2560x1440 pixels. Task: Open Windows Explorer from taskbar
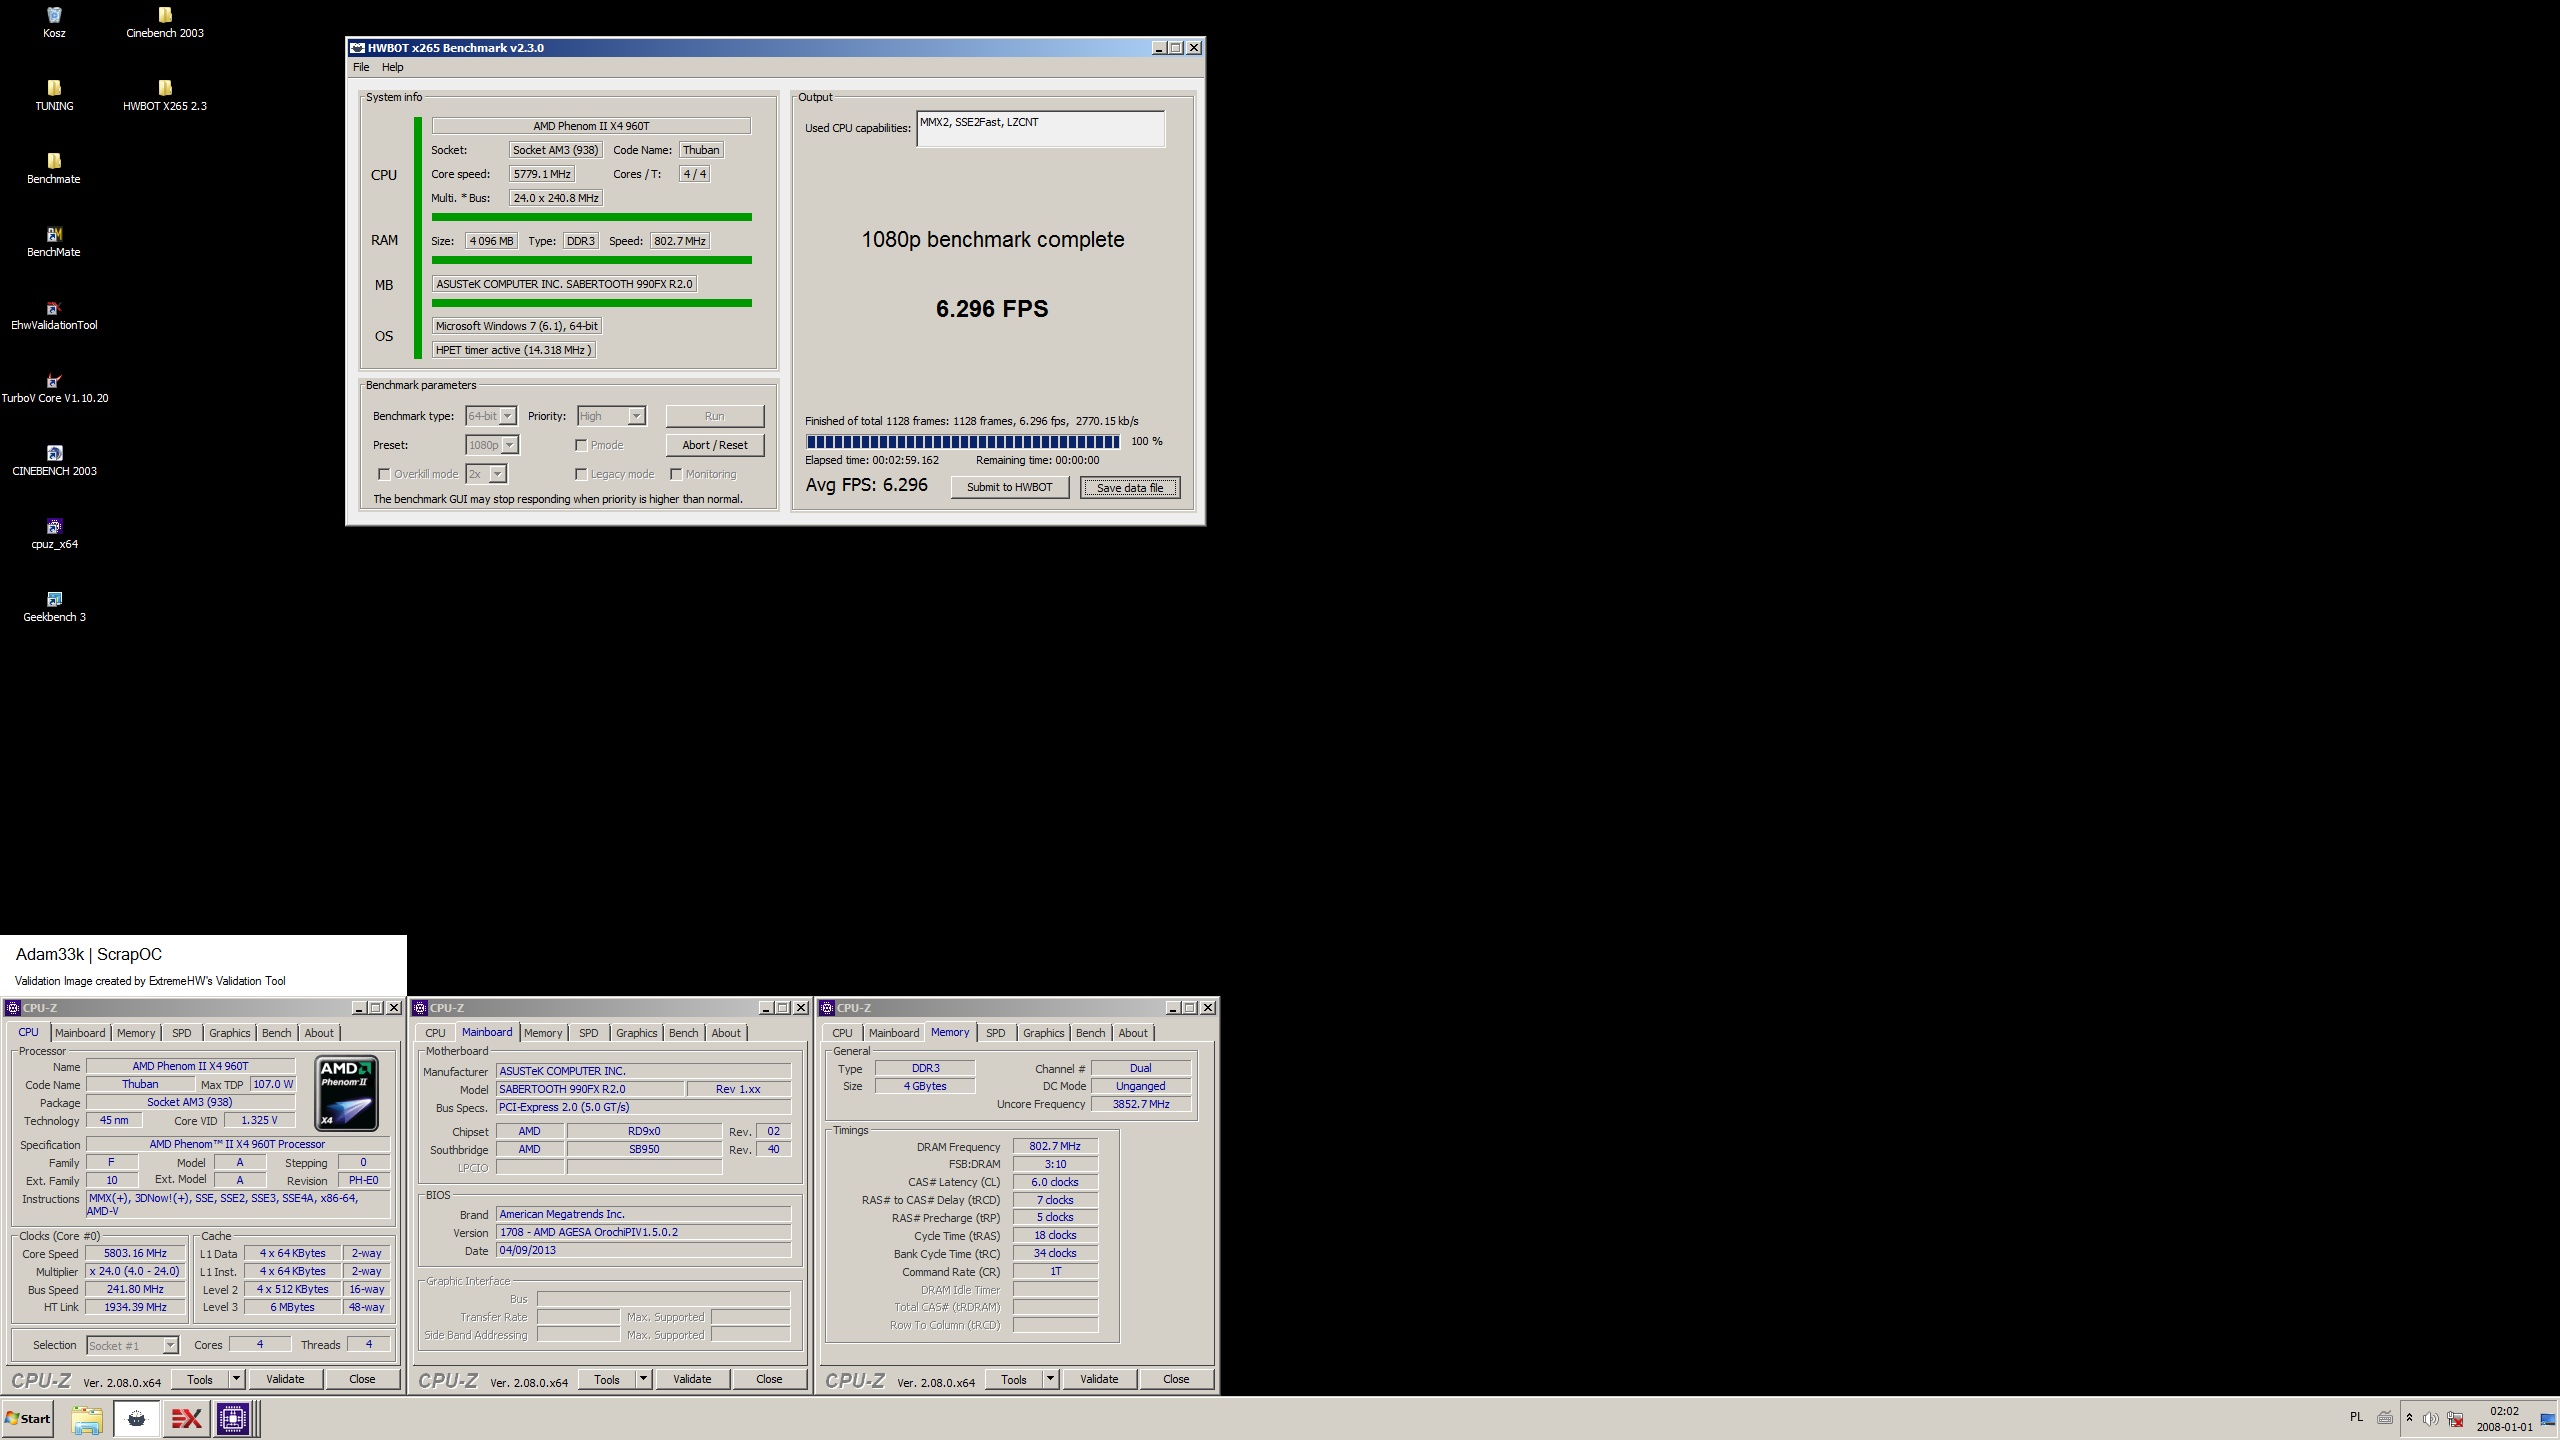tap(87, 1418)
